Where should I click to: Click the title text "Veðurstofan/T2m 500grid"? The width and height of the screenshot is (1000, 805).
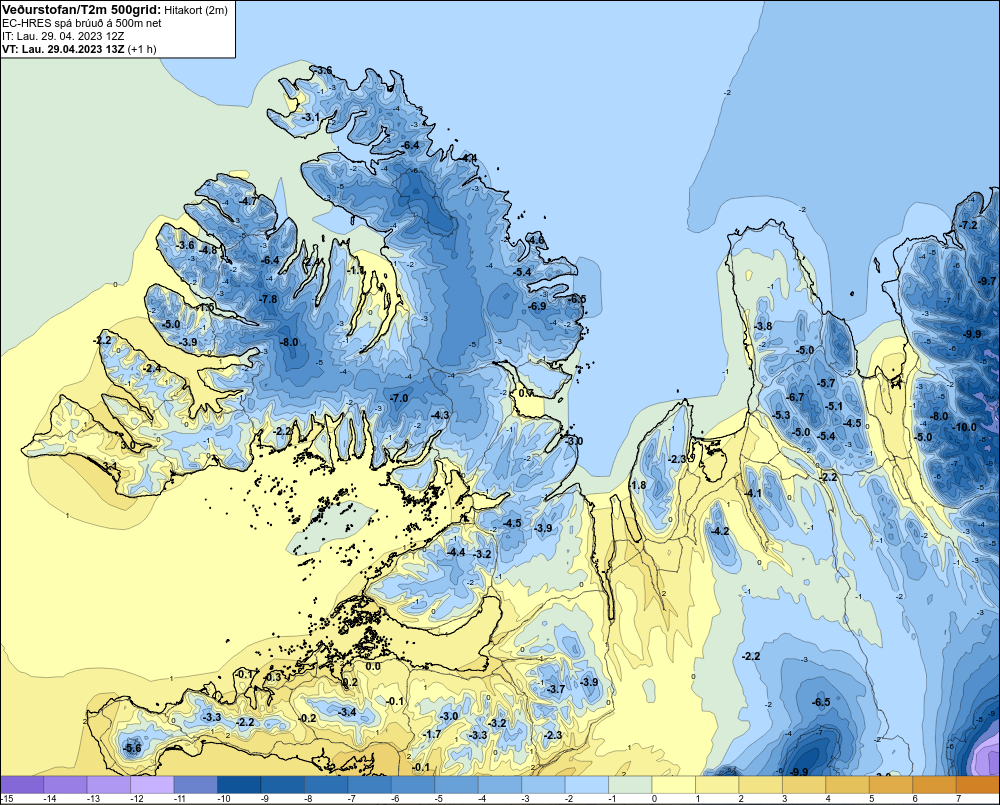pyautogui.click(x=80, y=10)
